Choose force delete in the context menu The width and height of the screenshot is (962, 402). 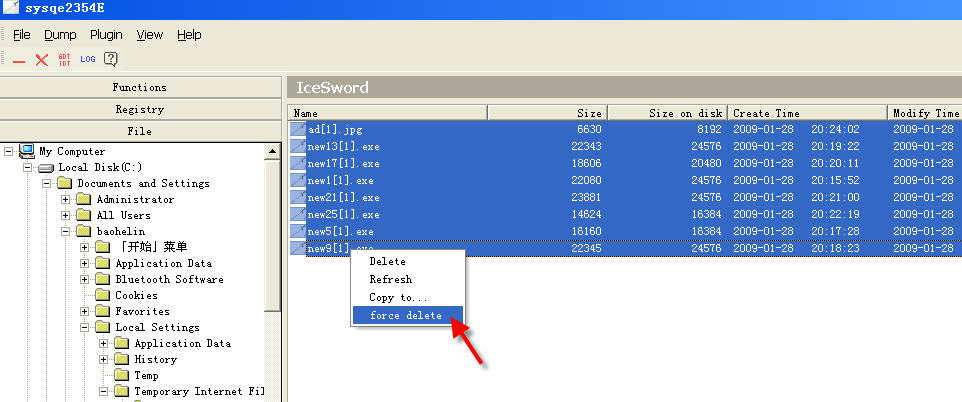pyautogui.click(x=407, y=315)
